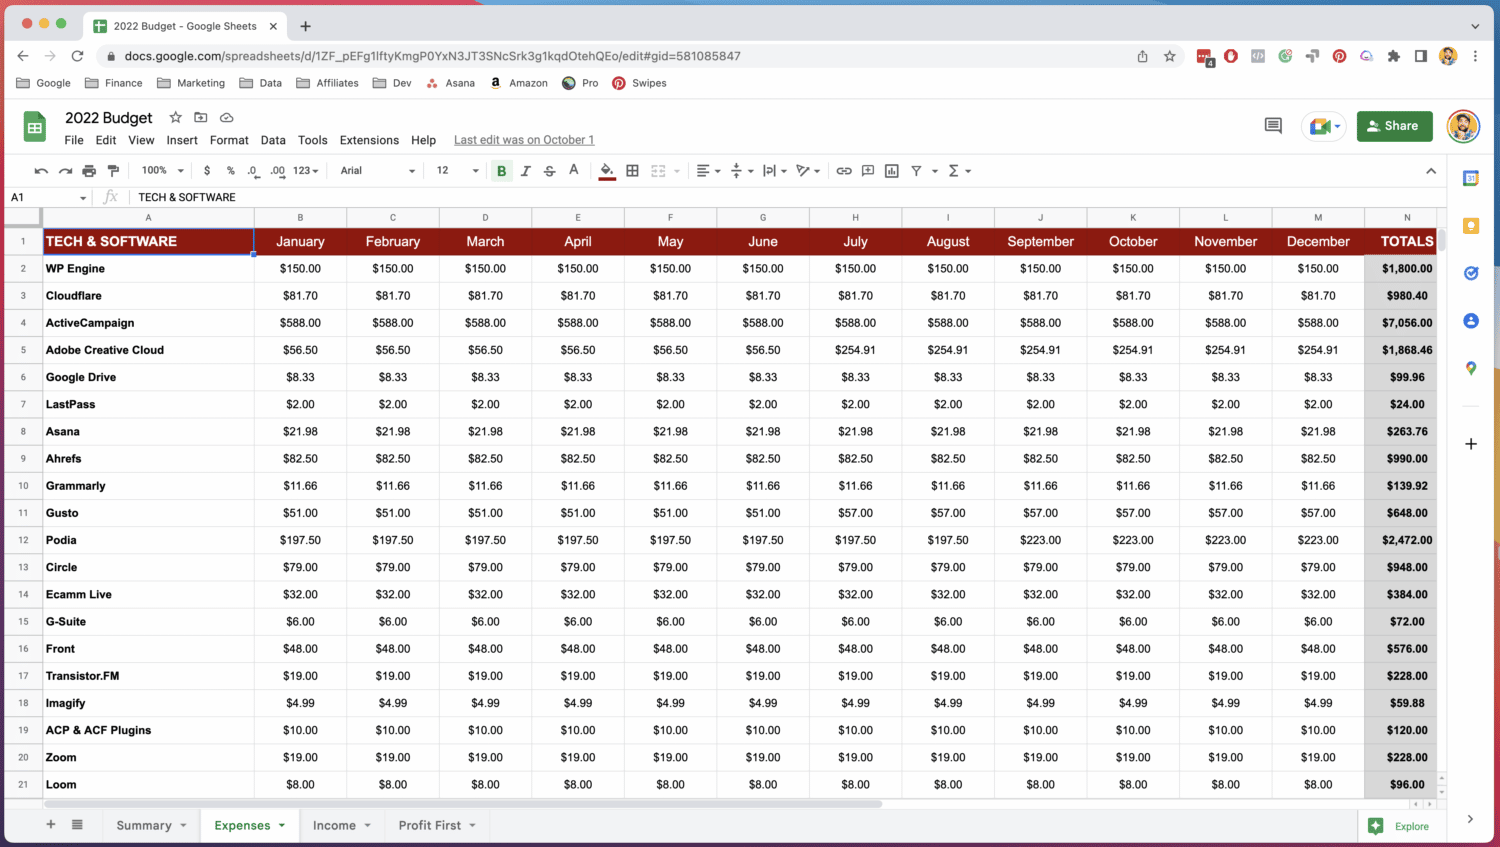Image resolution: width=1500 pixels, height=847 pixels.
Task: Open vertical align dropdown
Action: coord(741,171)
